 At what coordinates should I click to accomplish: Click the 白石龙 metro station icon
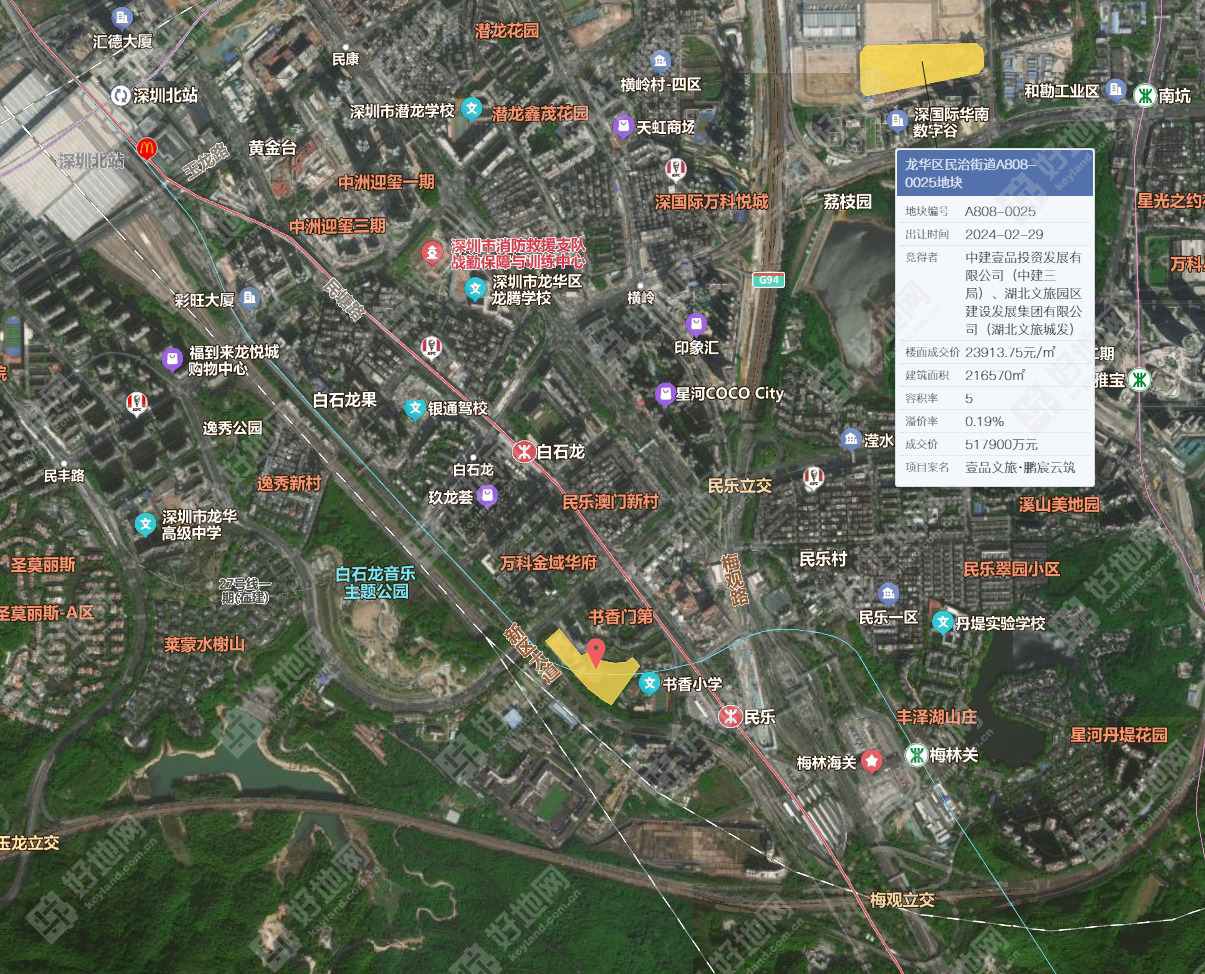point(523,451)
